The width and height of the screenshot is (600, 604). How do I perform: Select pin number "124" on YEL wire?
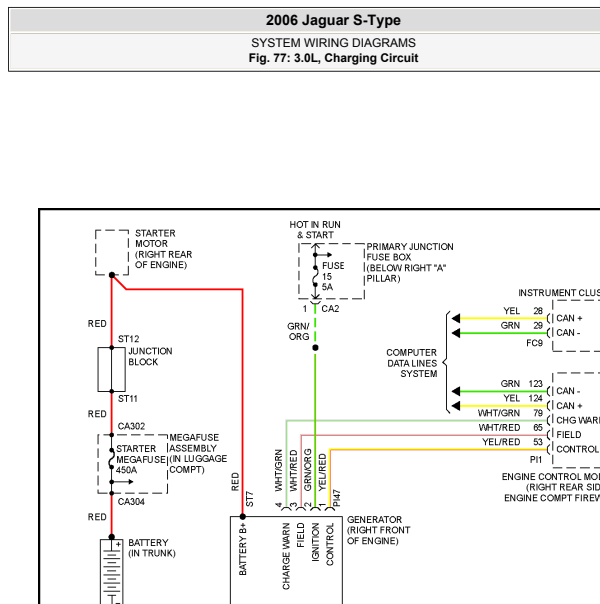[535, 398]
